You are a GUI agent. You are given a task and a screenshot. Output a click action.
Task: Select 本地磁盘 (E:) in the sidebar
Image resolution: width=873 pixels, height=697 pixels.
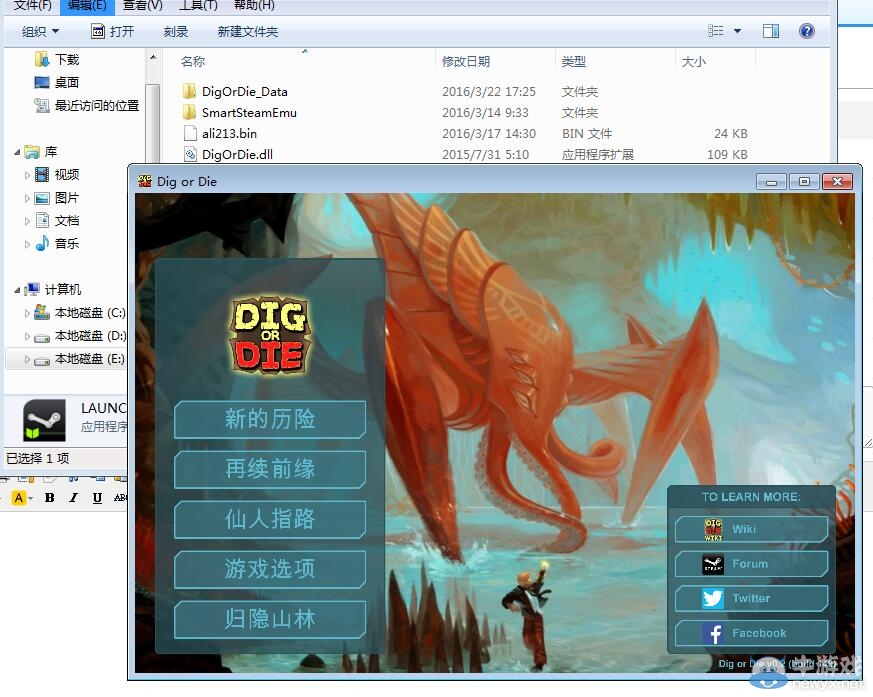point(90,359)
